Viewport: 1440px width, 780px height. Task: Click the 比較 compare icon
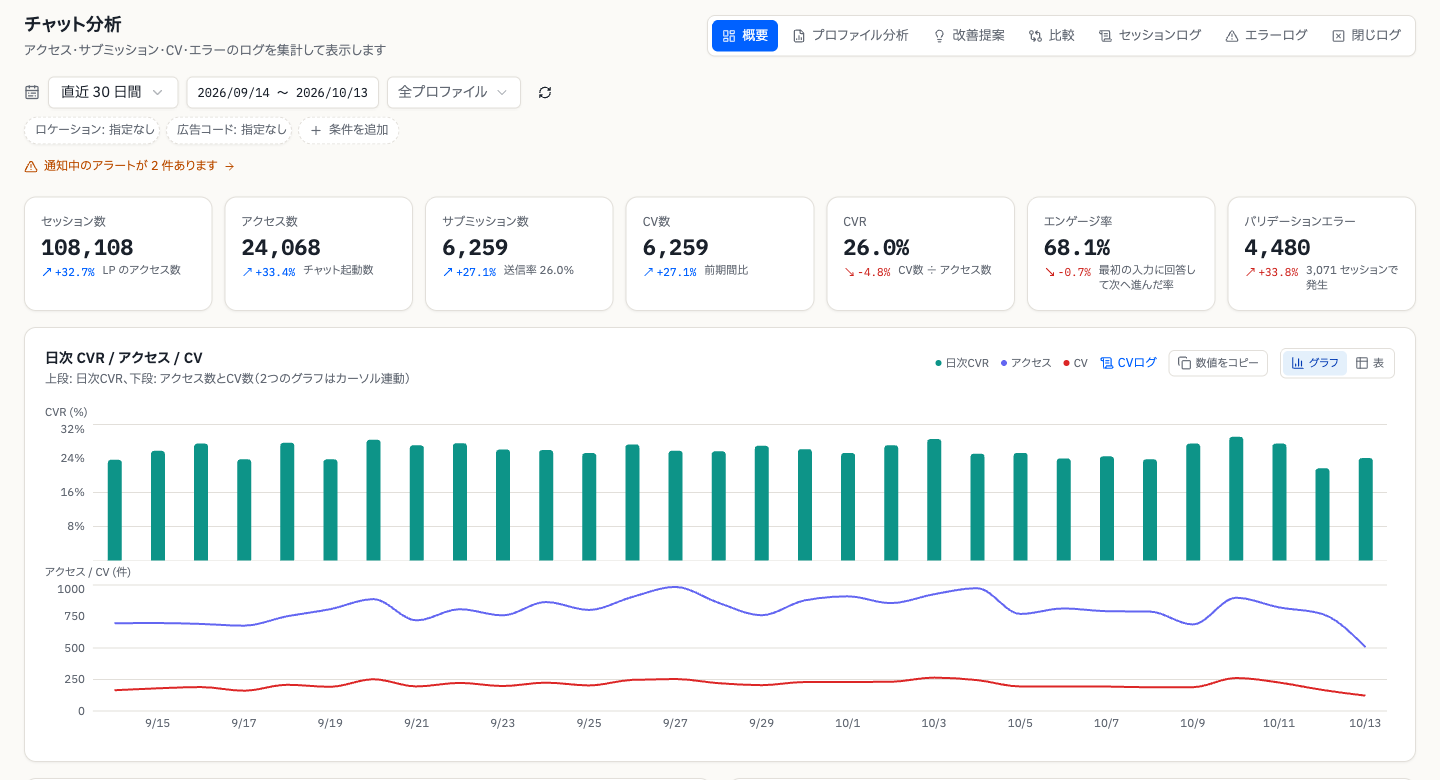(x=1036, y=36)
